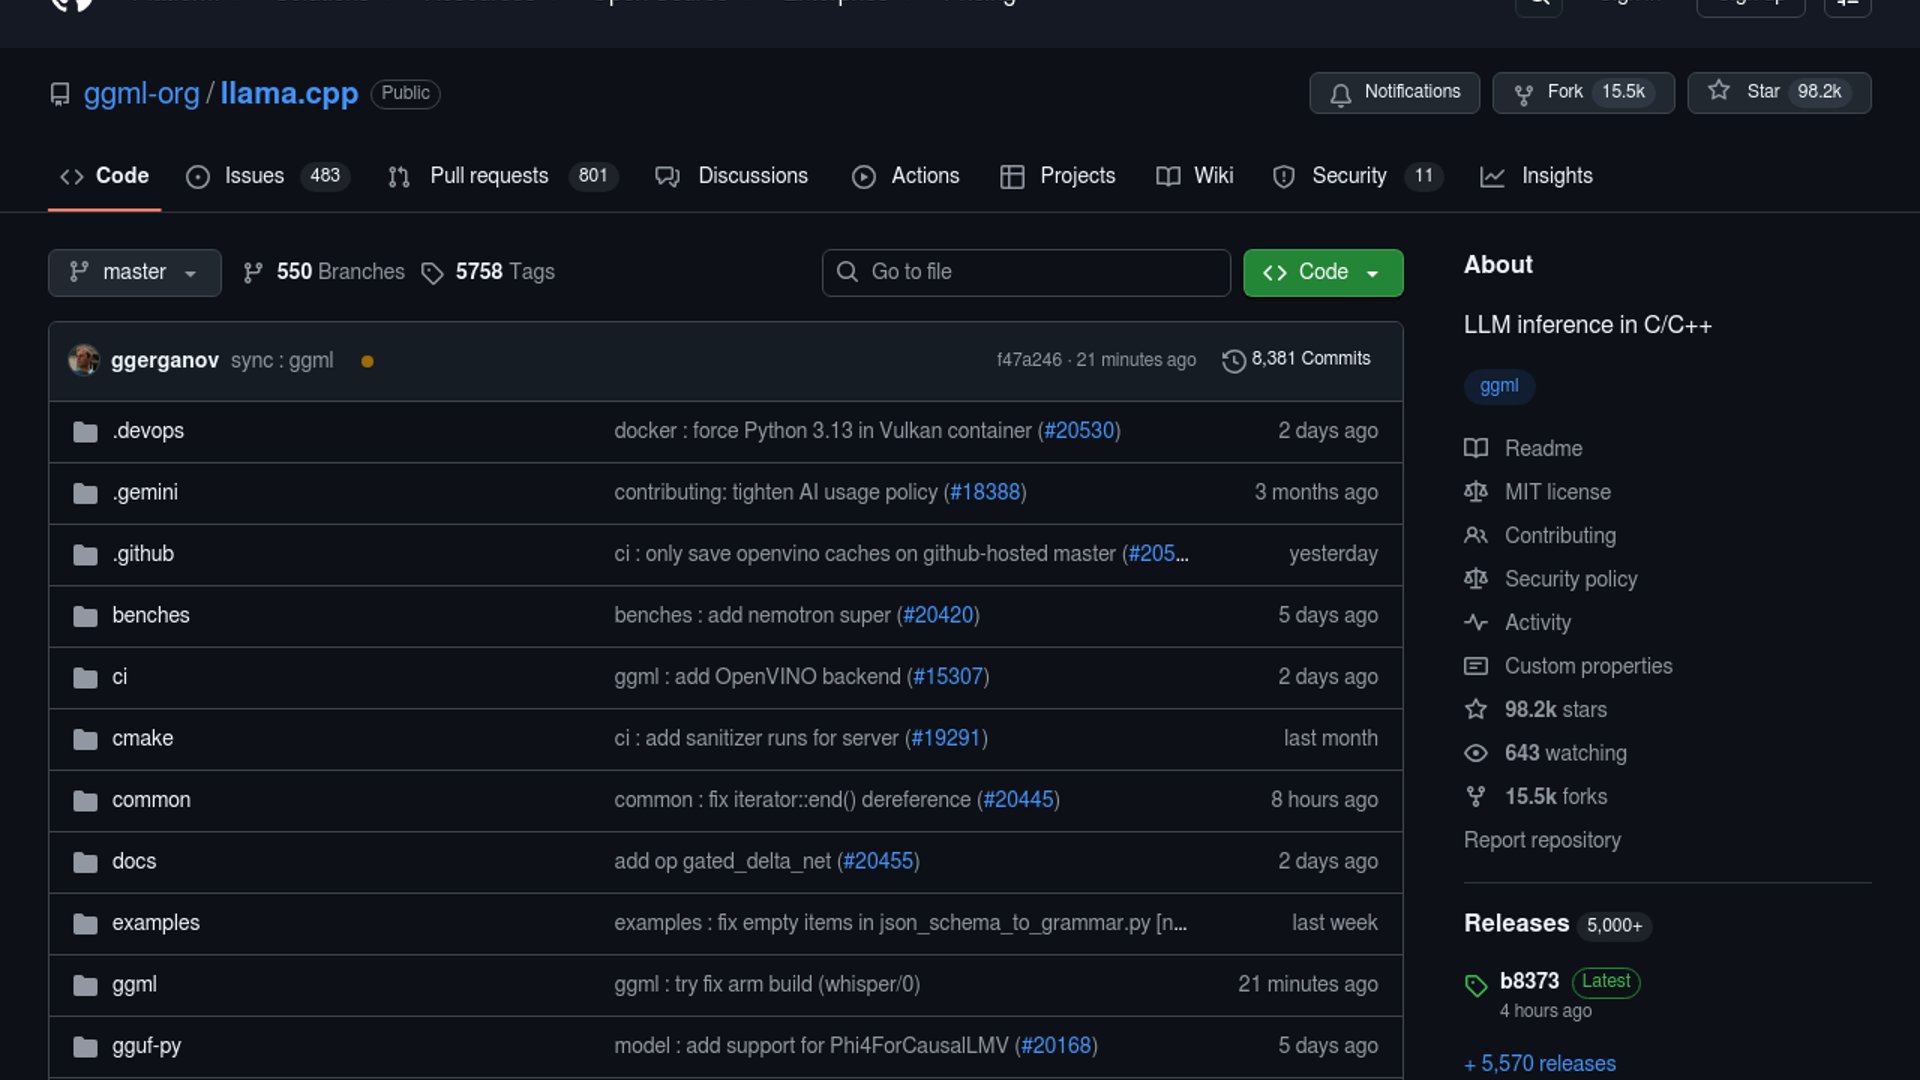Go to the Insights tab

pos(1556,176)
